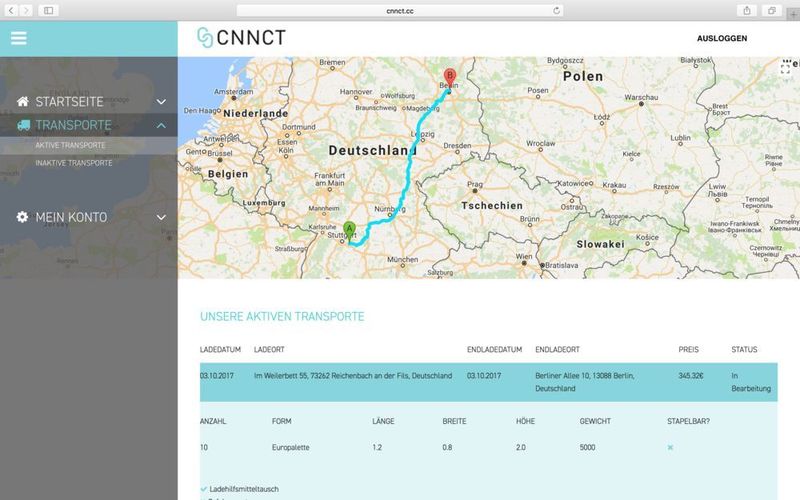The height and width of the screenshot is (500, 800).
Task: Open the hamburger menu icon
Action: (x=19, y=38)
